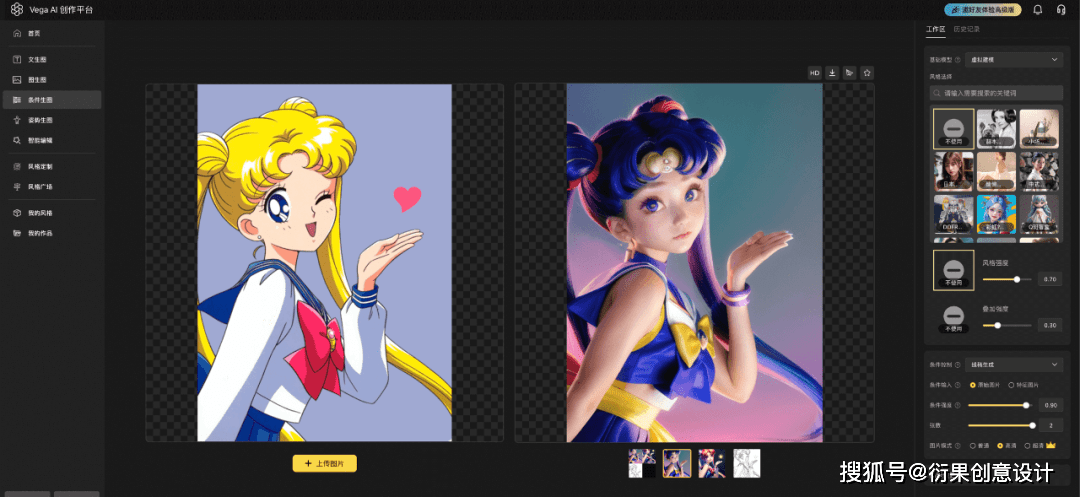Select the blue-haired cartoon girl style
Screen dimensions: 1080x497
[996, 214]
